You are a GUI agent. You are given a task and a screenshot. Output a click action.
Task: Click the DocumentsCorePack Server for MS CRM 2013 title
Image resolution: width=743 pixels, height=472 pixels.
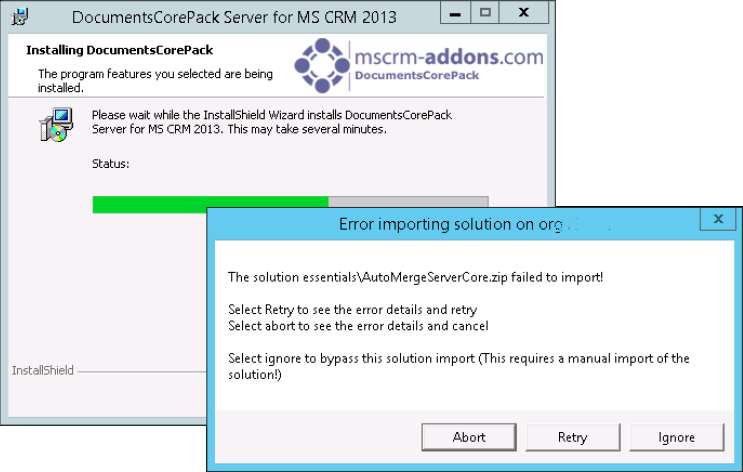pyautogui.click(x=234, y=18)
